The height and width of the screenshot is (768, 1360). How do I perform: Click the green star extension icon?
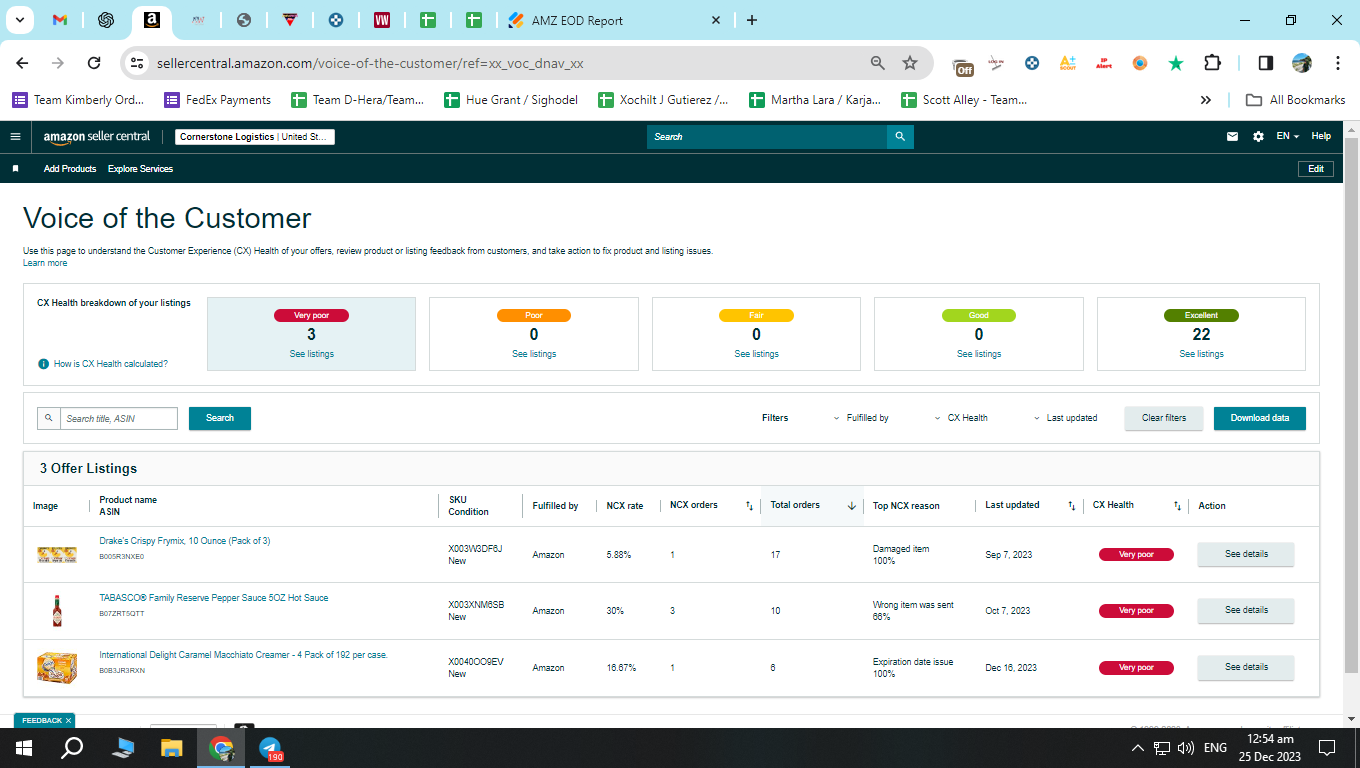pos(1176,63)
